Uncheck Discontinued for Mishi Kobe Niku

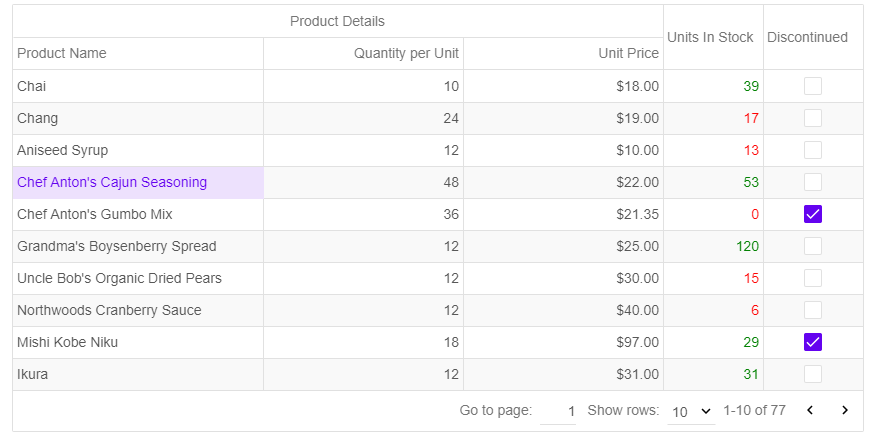pos(813,342)
